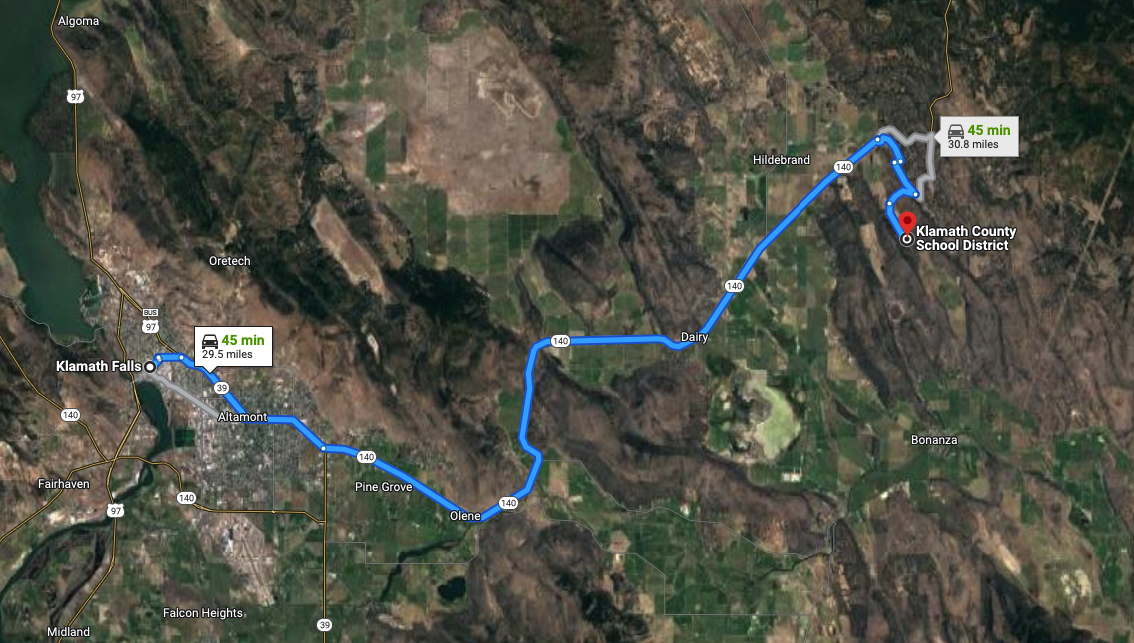The image size is (1134, 643).
Task: Click the Pine Grove place label
Action: pos(383,487)
